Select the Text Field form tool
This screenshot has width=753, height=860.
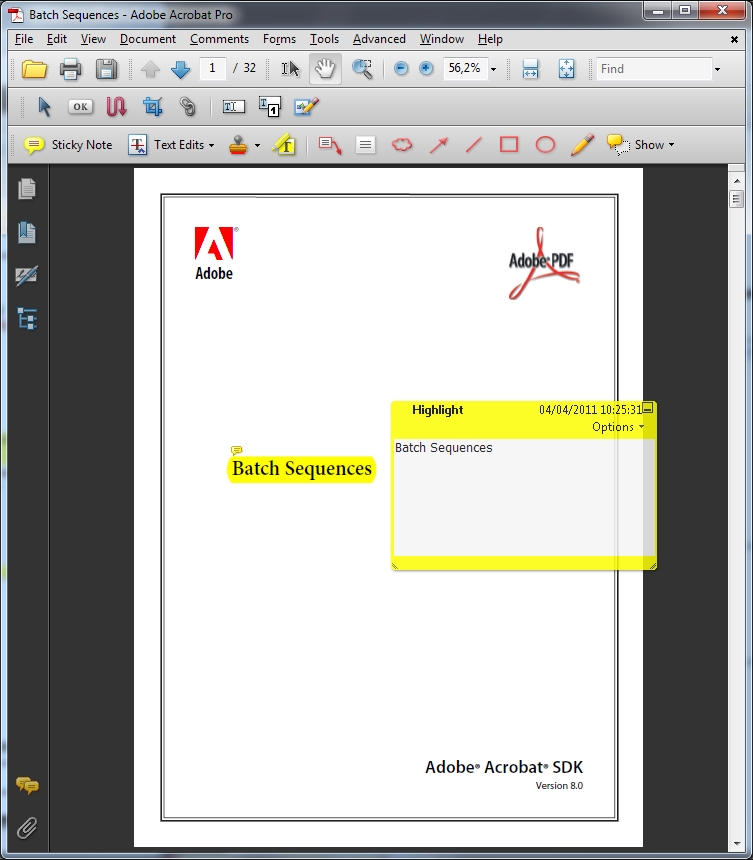(234, 106)
